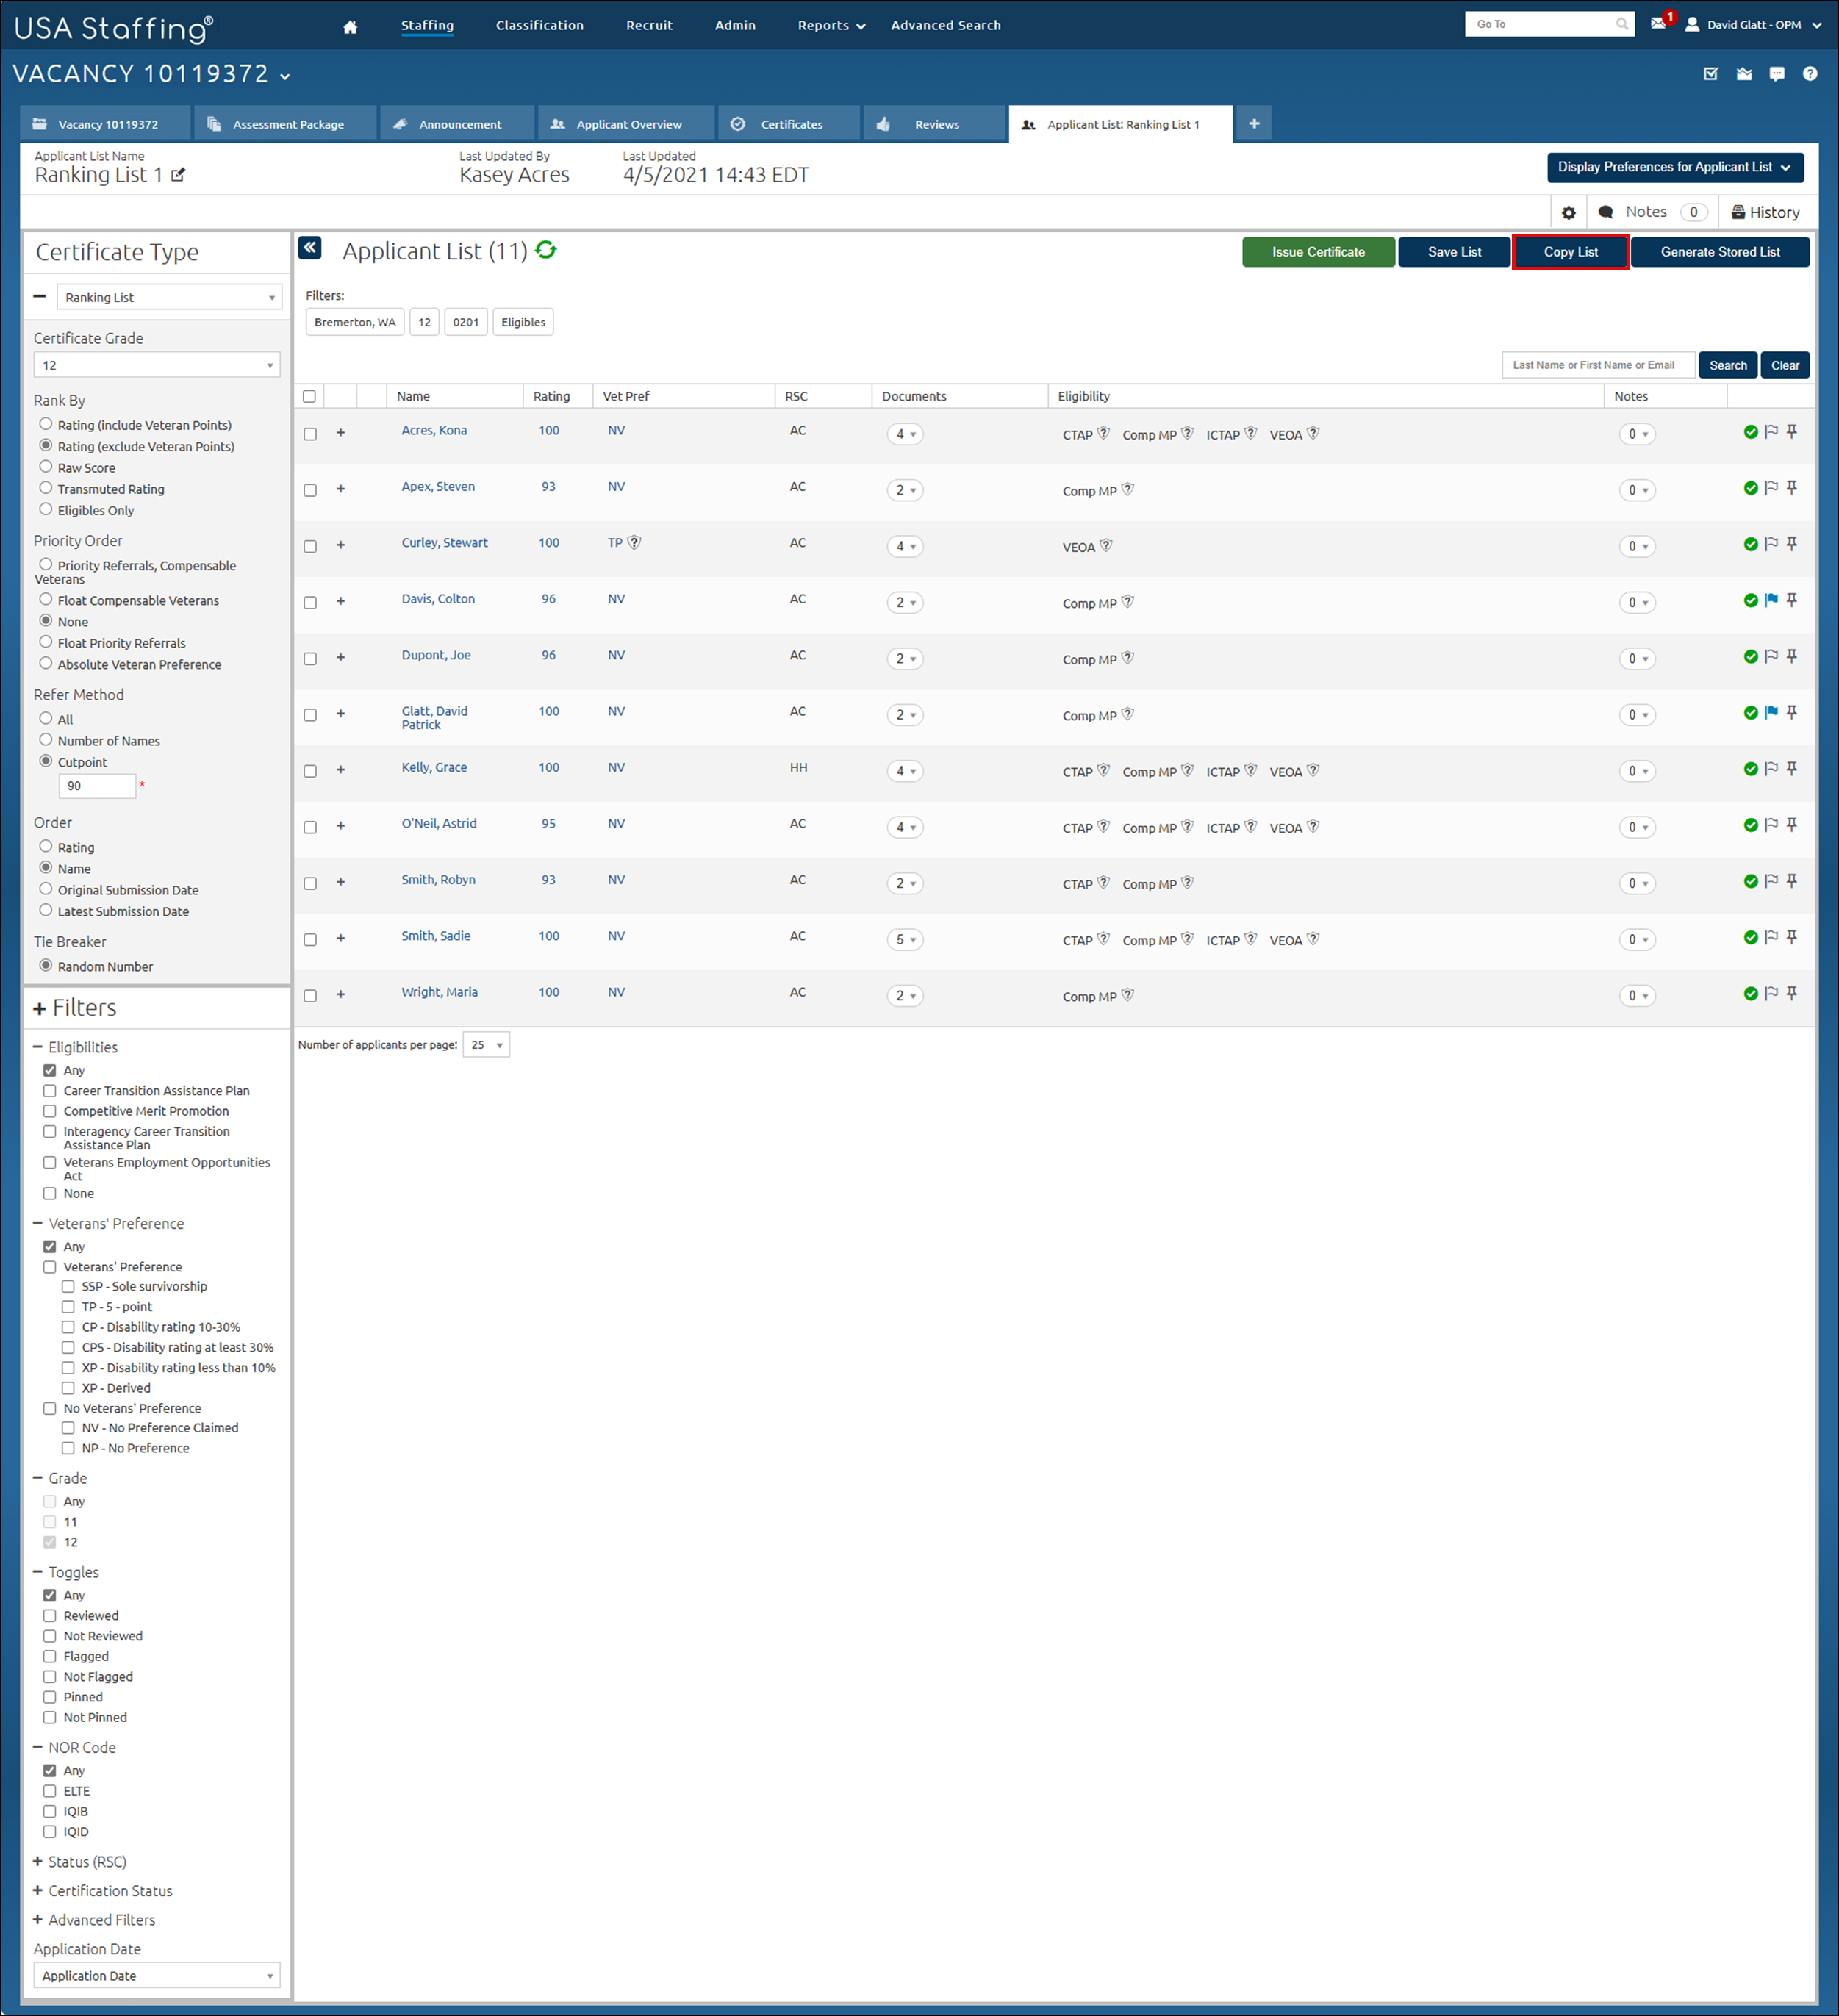Click the Copy List button
The image size is (1839, 2016).
point(1570,252)
